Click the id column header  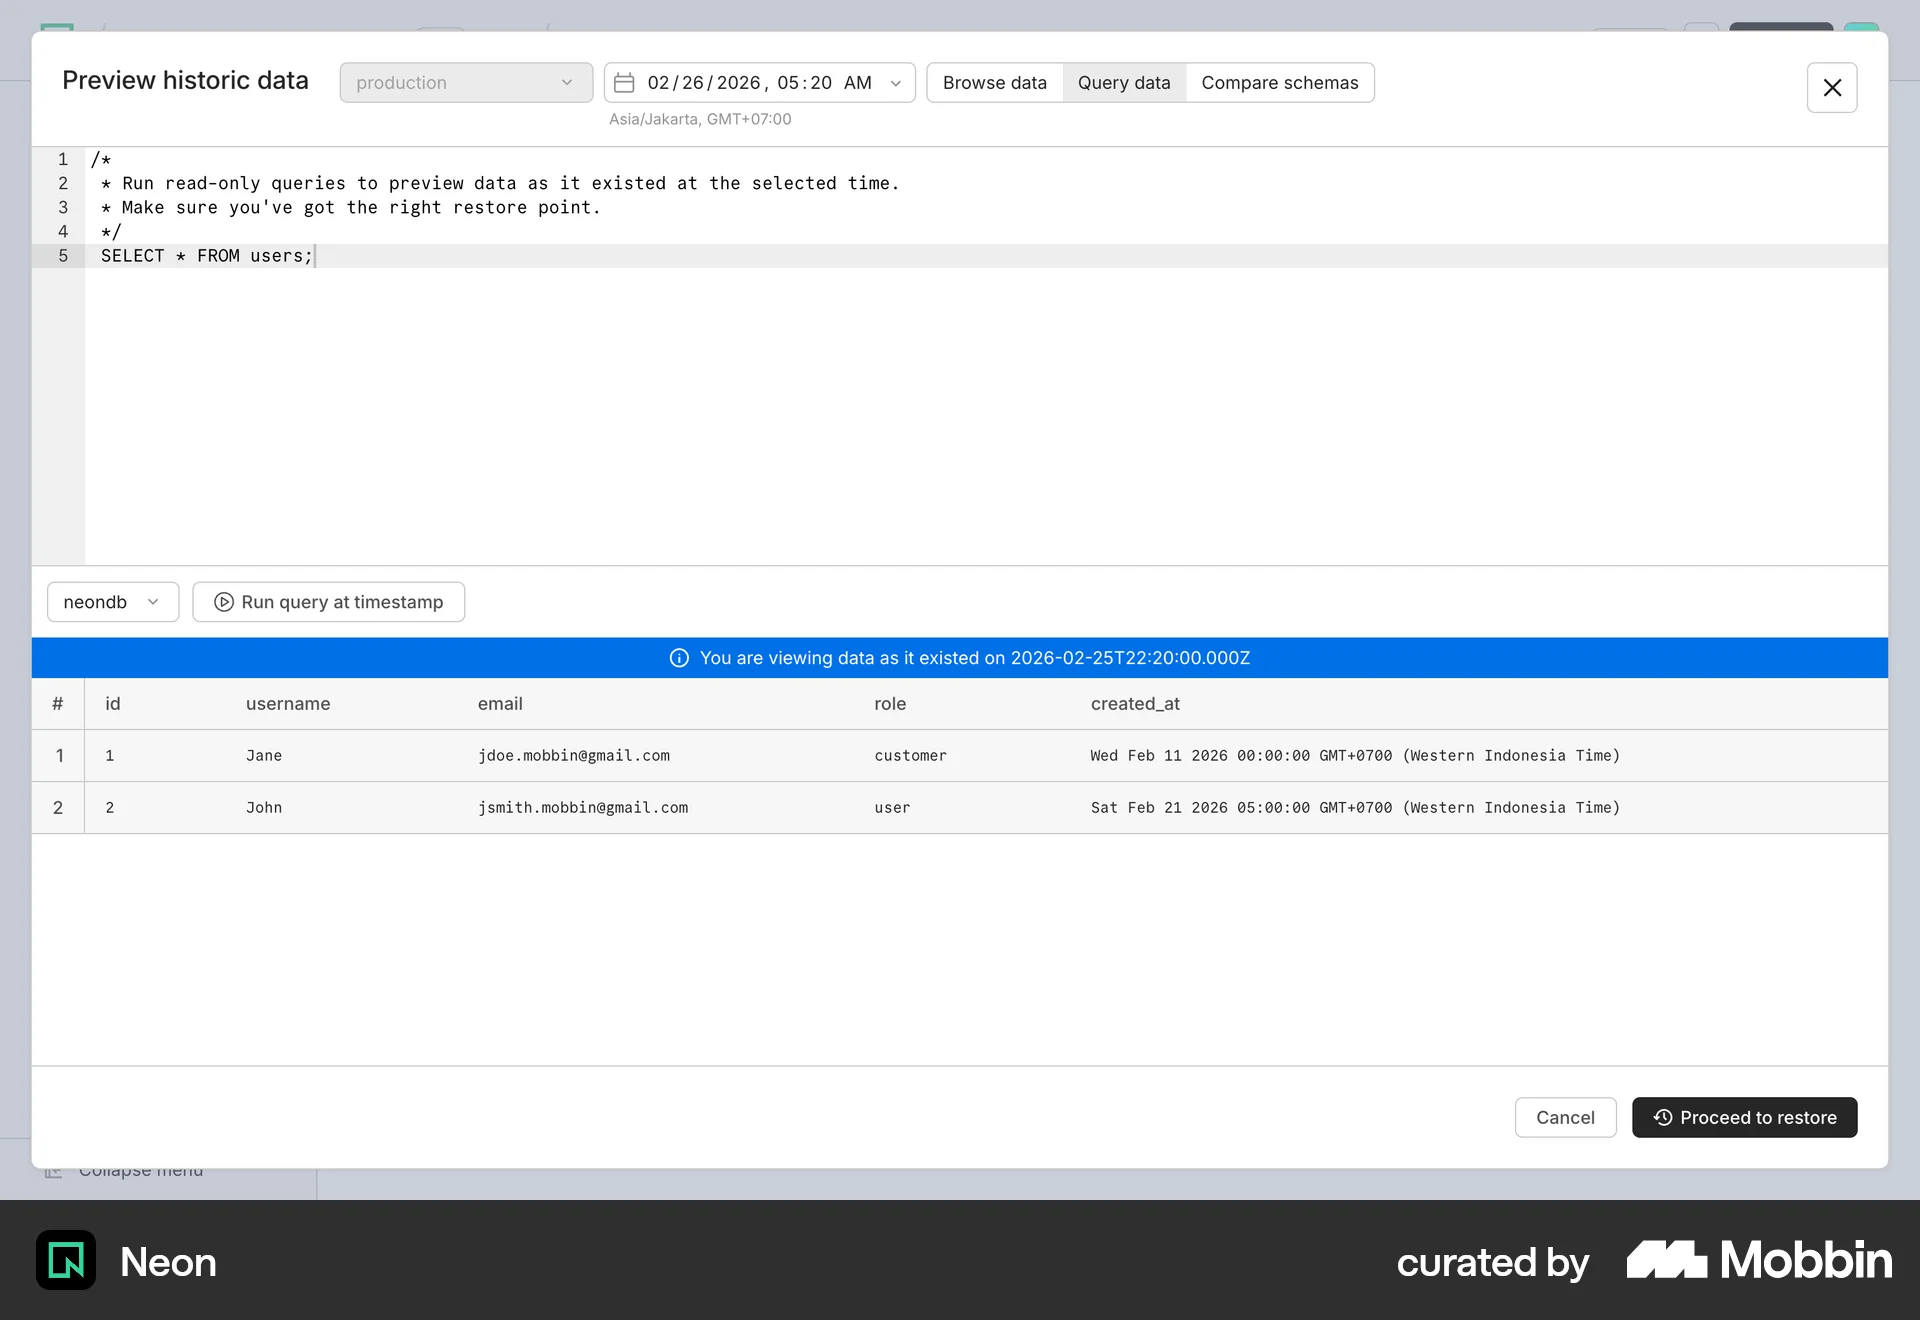(x=113, y=704)
